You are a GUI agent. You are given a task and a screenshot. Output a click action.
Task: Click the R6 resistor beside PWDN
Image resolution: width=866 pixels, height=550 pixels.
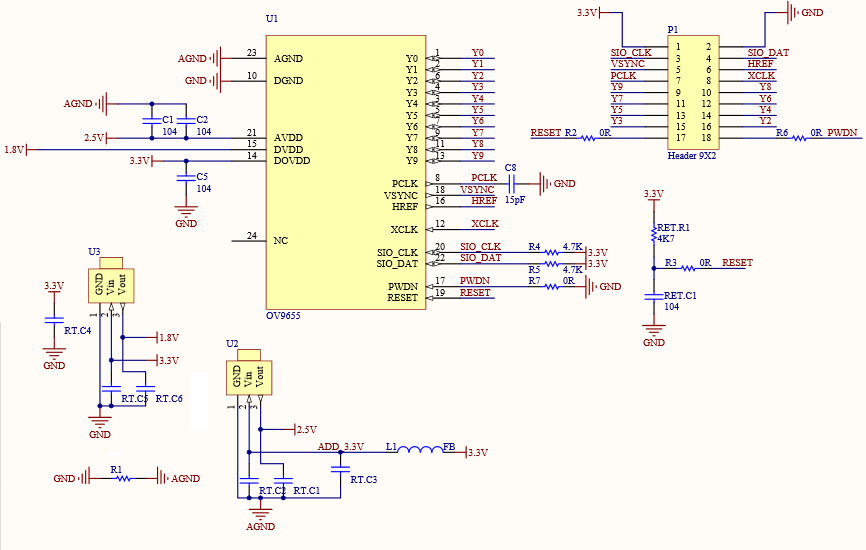coord(799,138)
